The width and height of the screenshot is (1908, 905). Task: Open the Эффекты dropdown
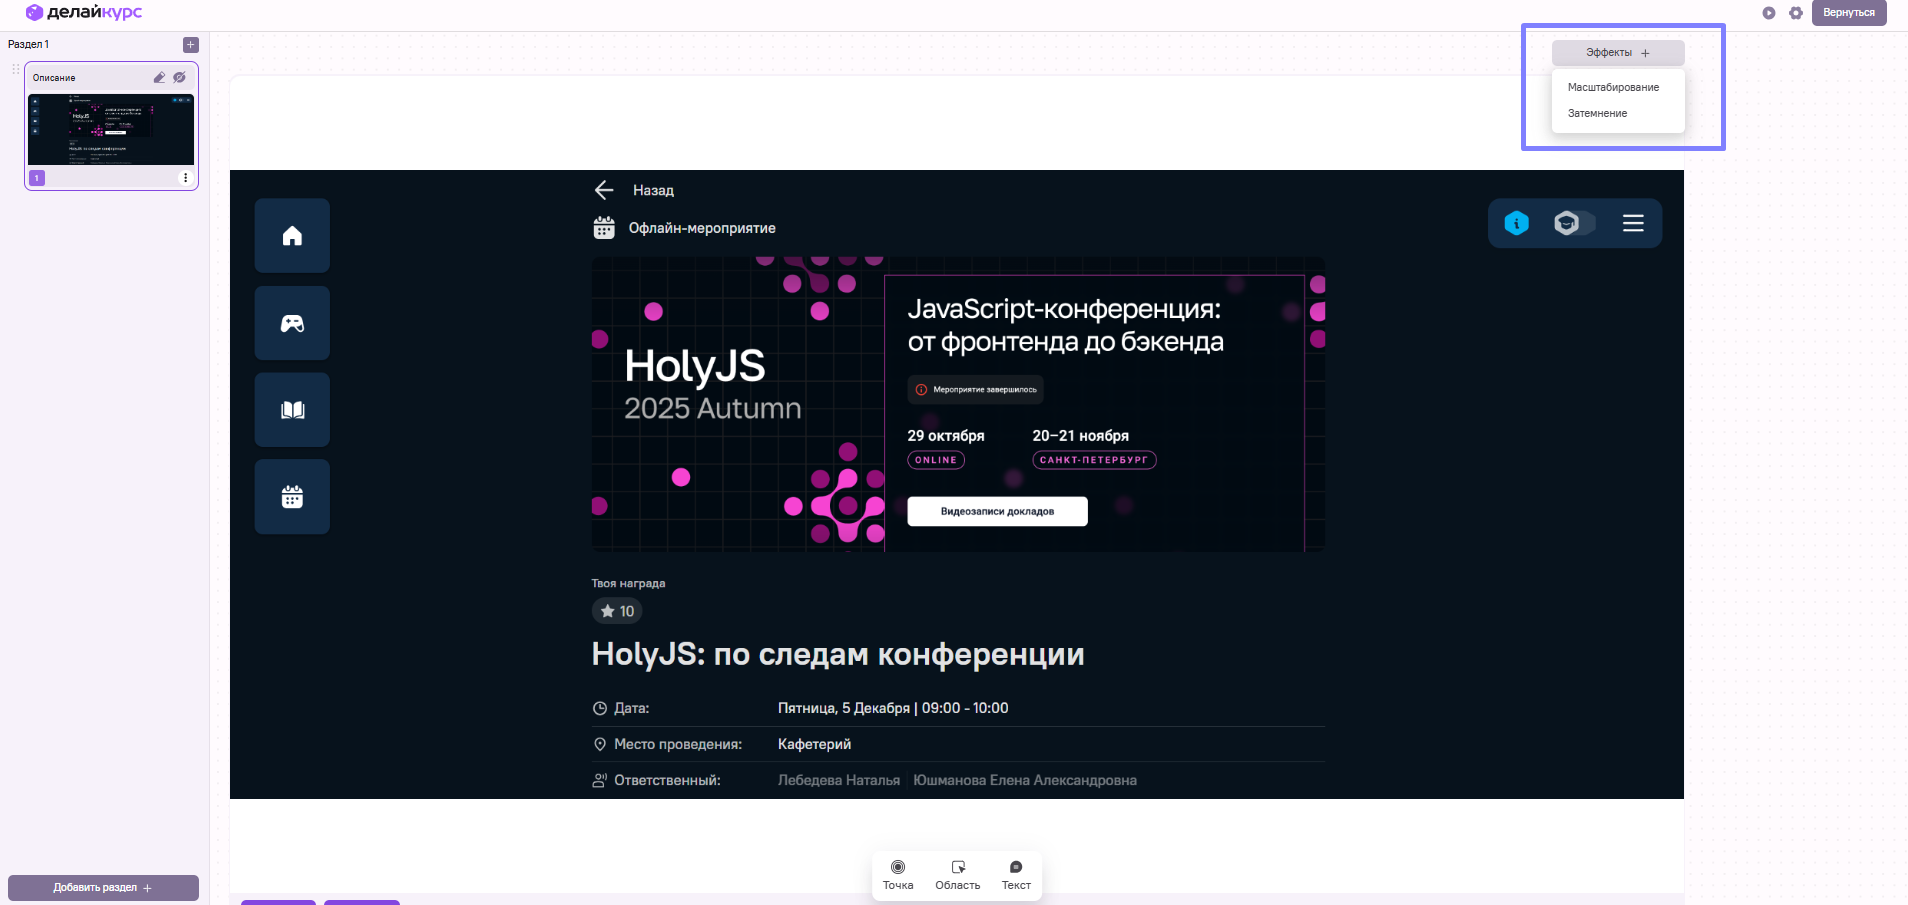coord(1617,53)
